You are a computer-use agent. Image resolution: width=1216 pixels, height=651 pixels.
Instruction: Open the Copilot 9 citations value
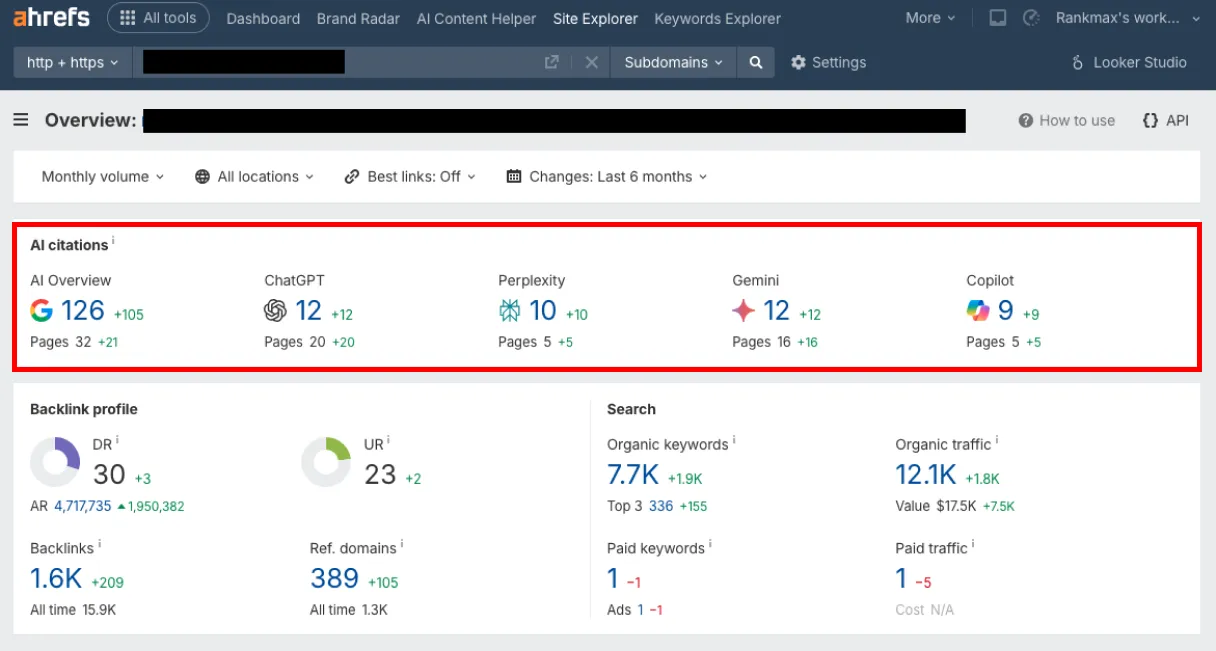click(x=1006, y=311)
